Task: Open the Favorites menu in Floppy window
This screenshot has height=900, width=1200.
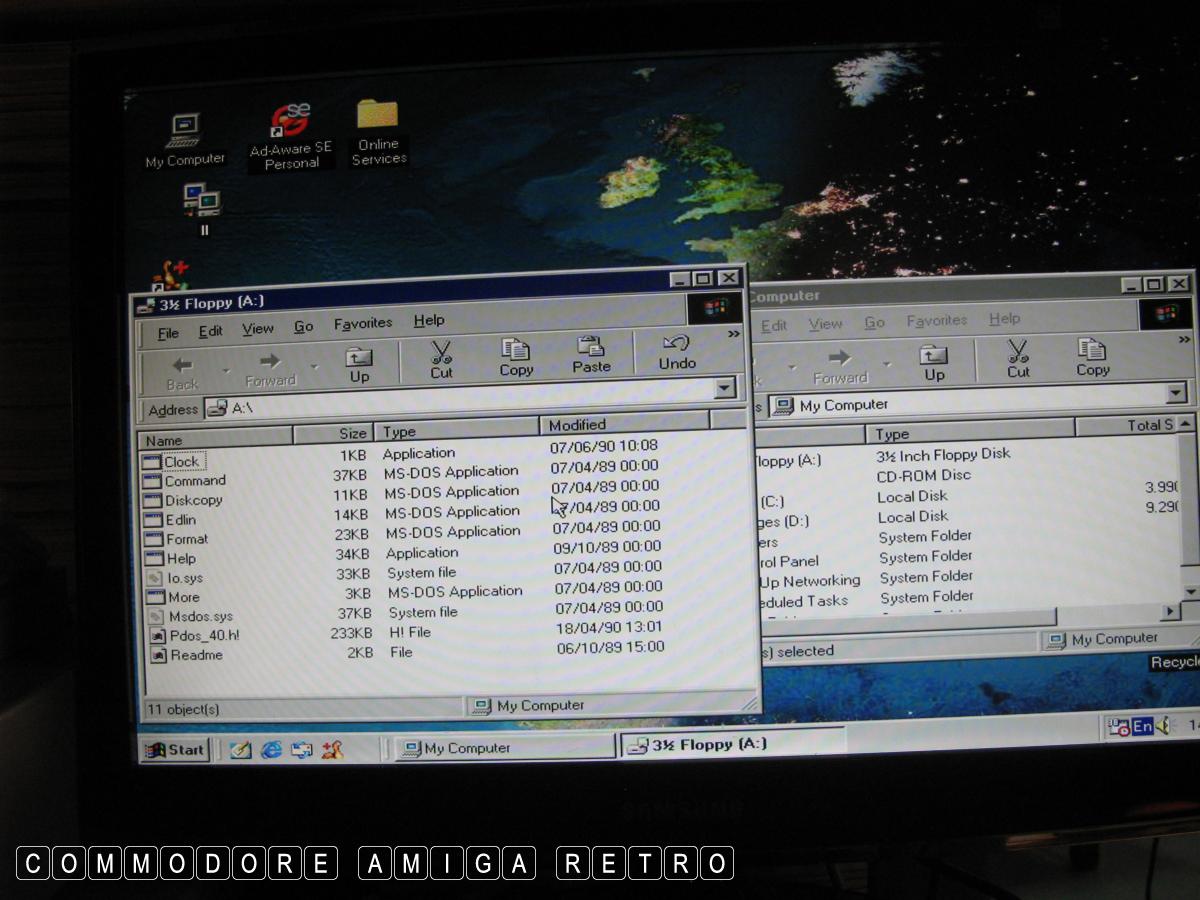Action: pyautogui.click(x=362, y=323)
